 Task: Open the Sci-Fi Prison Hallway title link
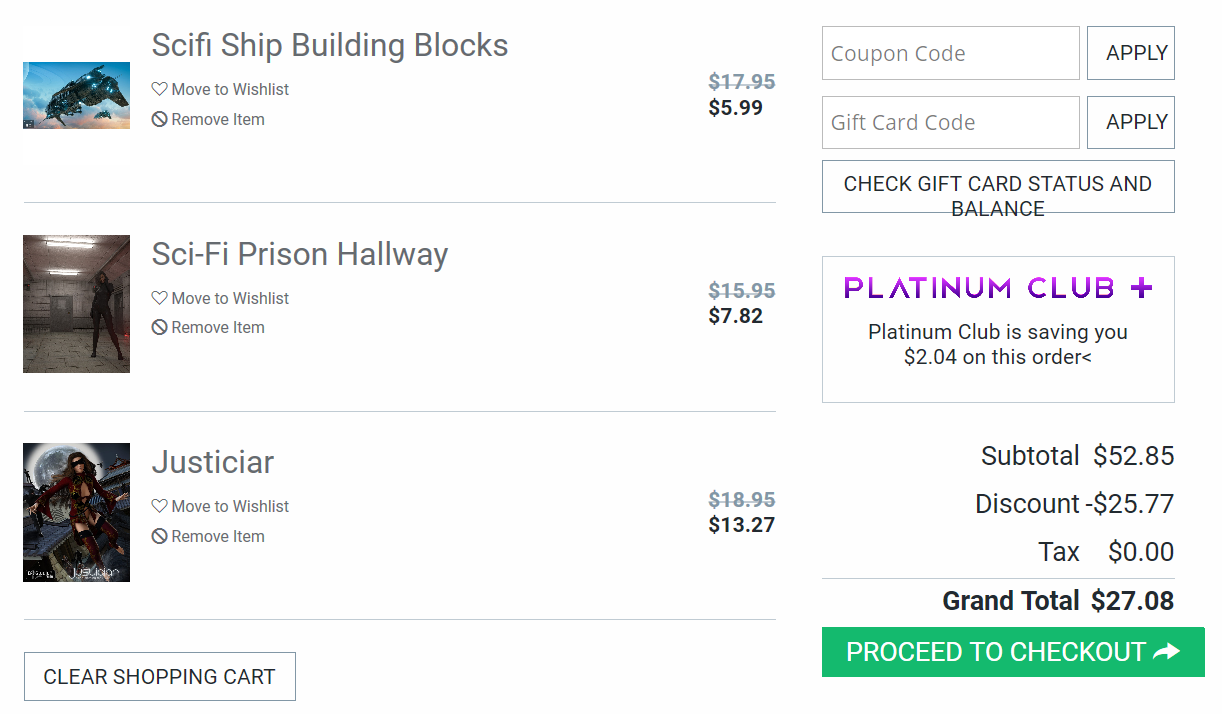pyautogui.click(x=299, y=254)
